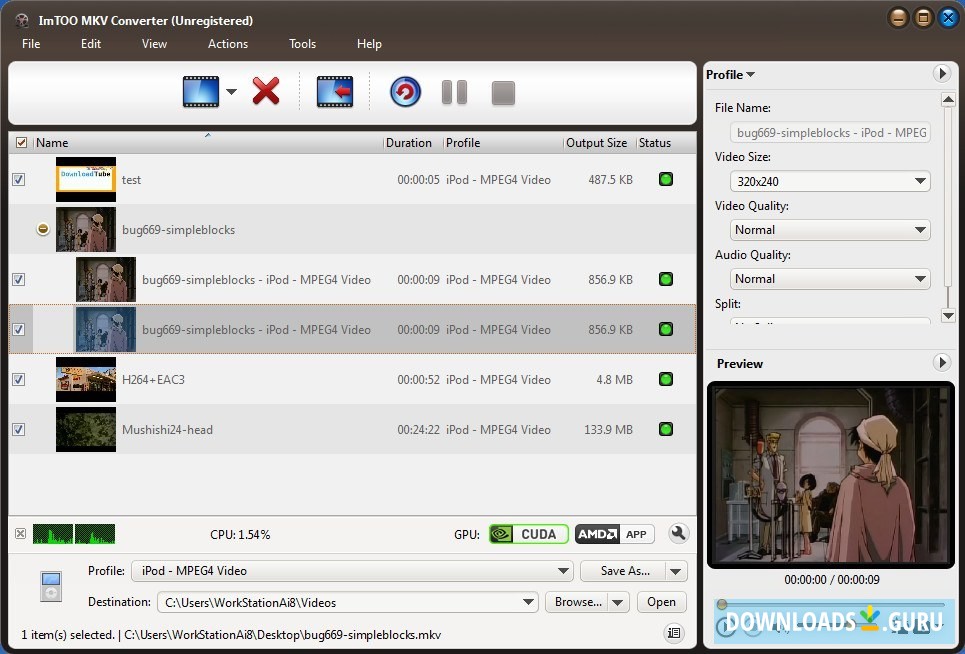Select the H264+EAC3 thumbnail
The image size is (965, 654).
pos(86,379)
